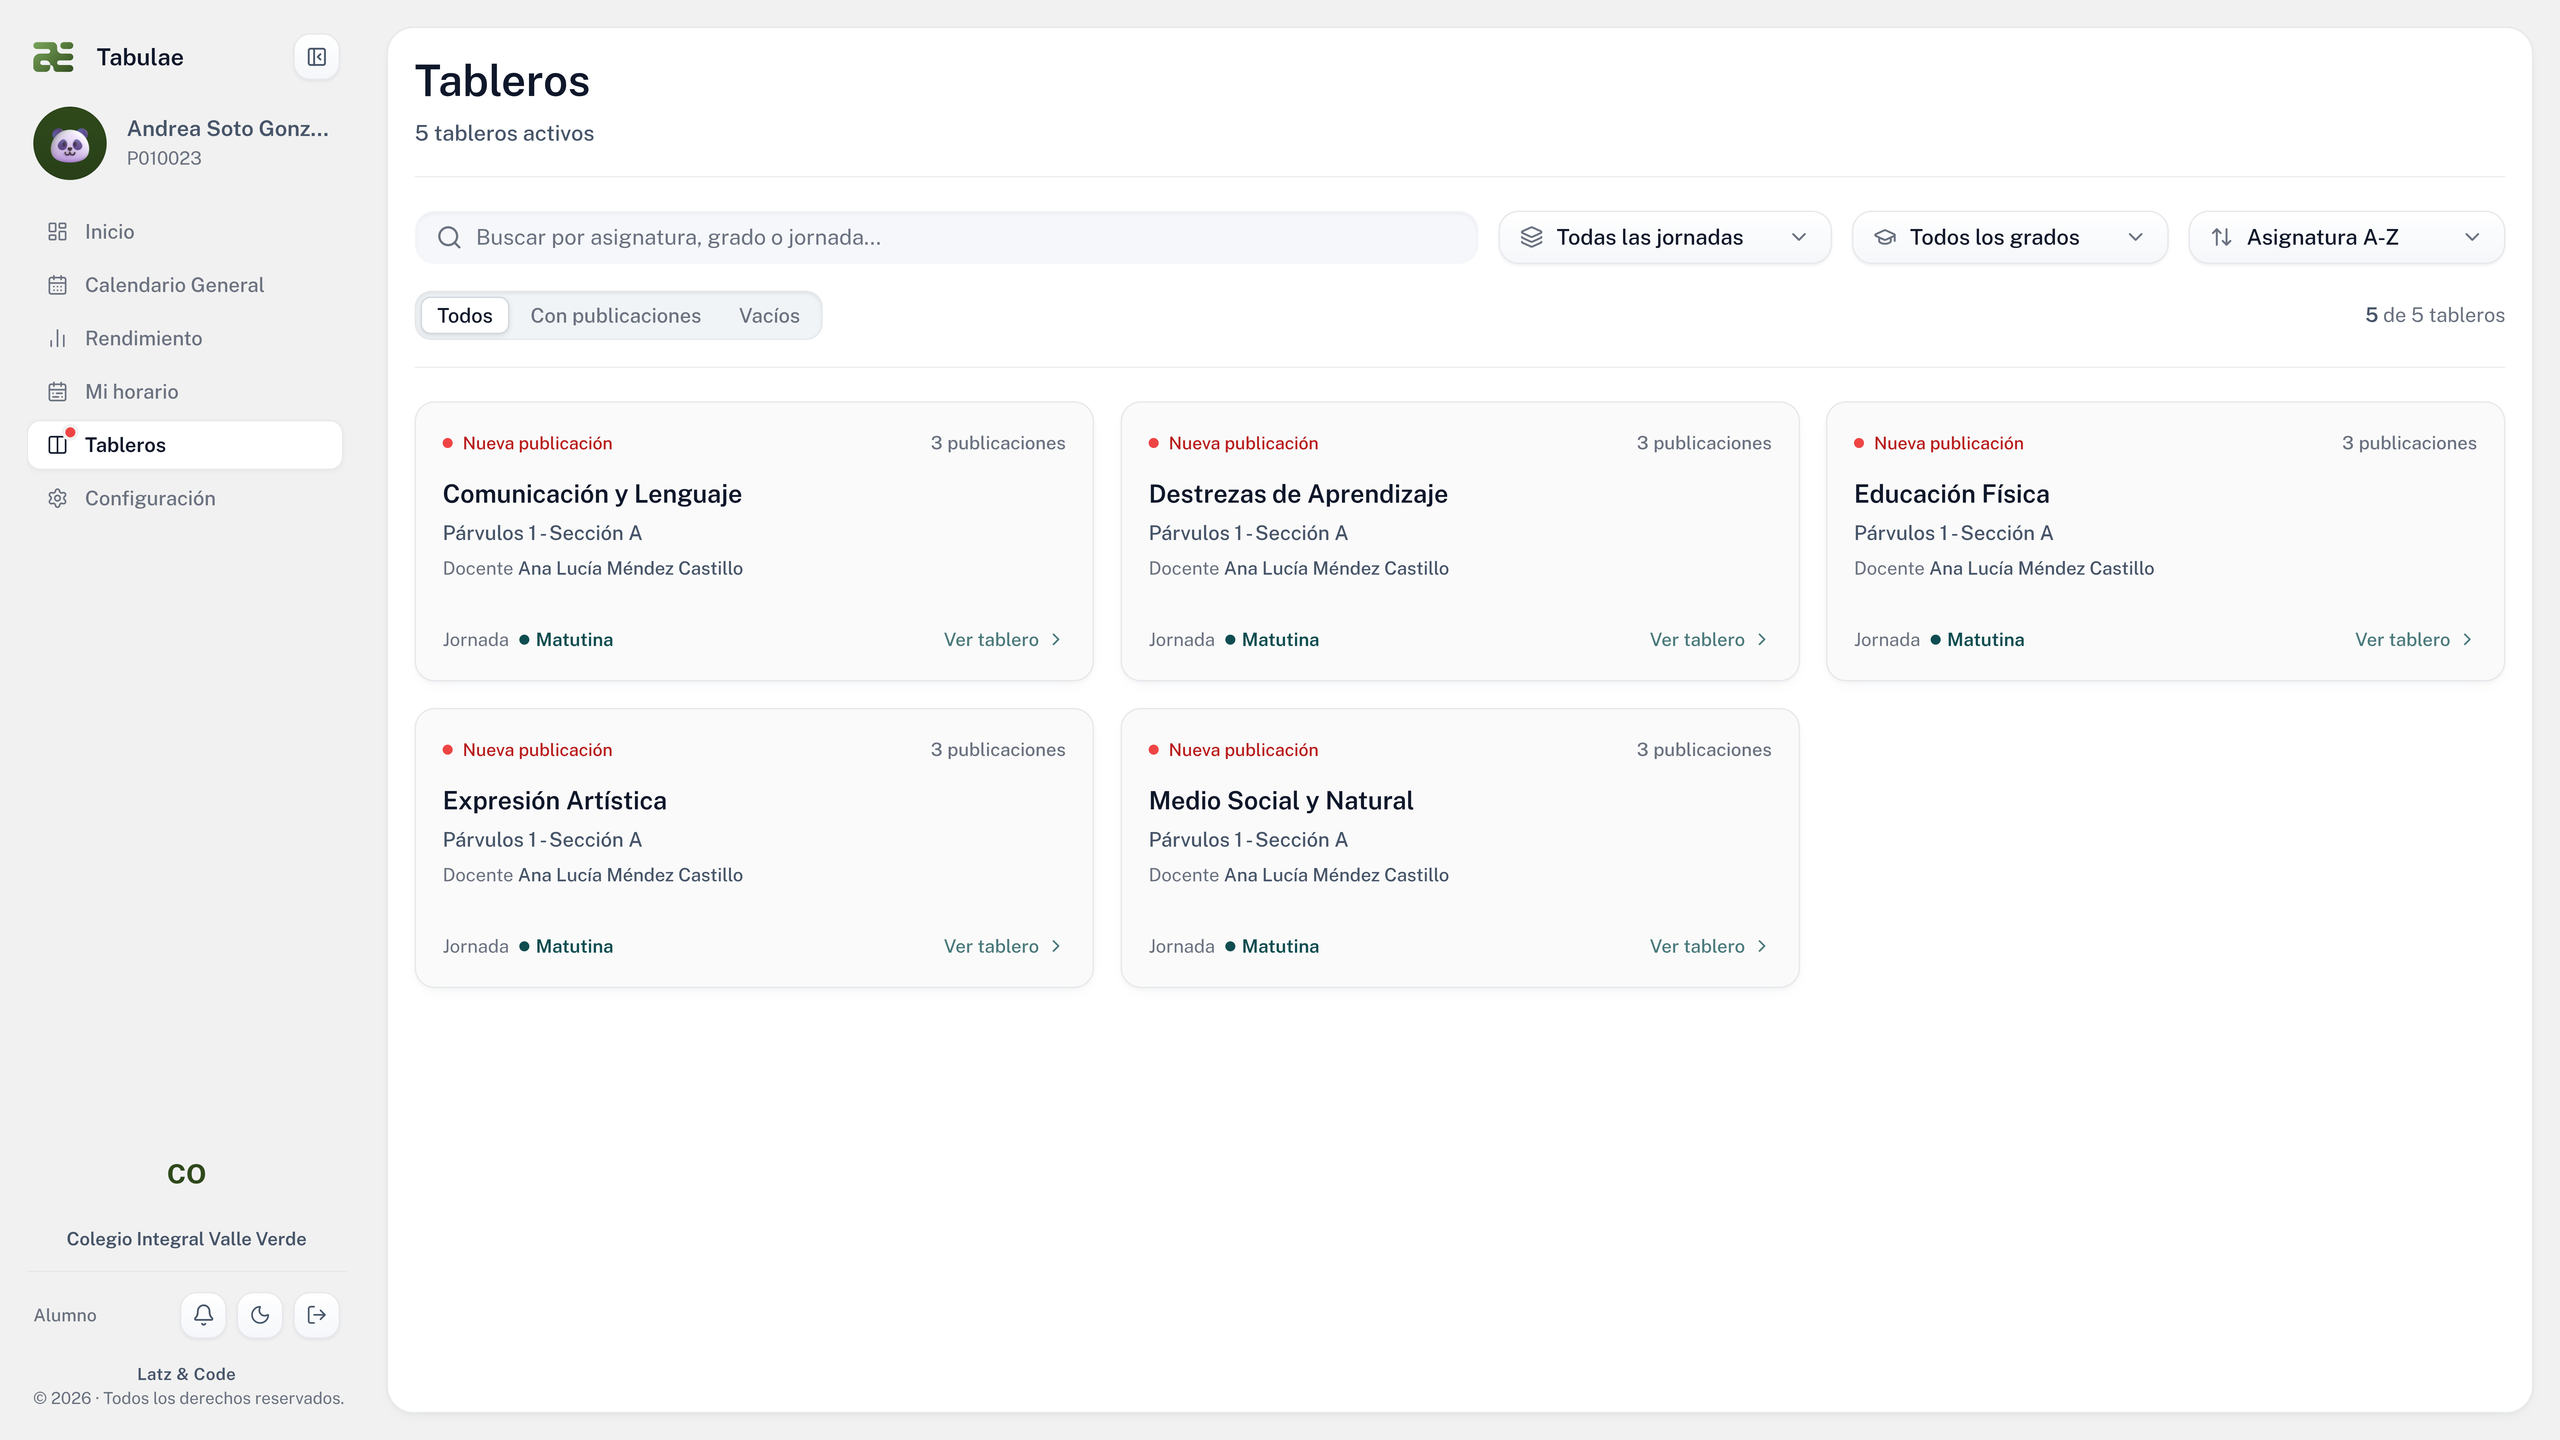This screenshot has height=1440, width=2560.
Task: Click the logout icon in sidebar footer
Action: pyautogui.click(x=316, y=1315)
